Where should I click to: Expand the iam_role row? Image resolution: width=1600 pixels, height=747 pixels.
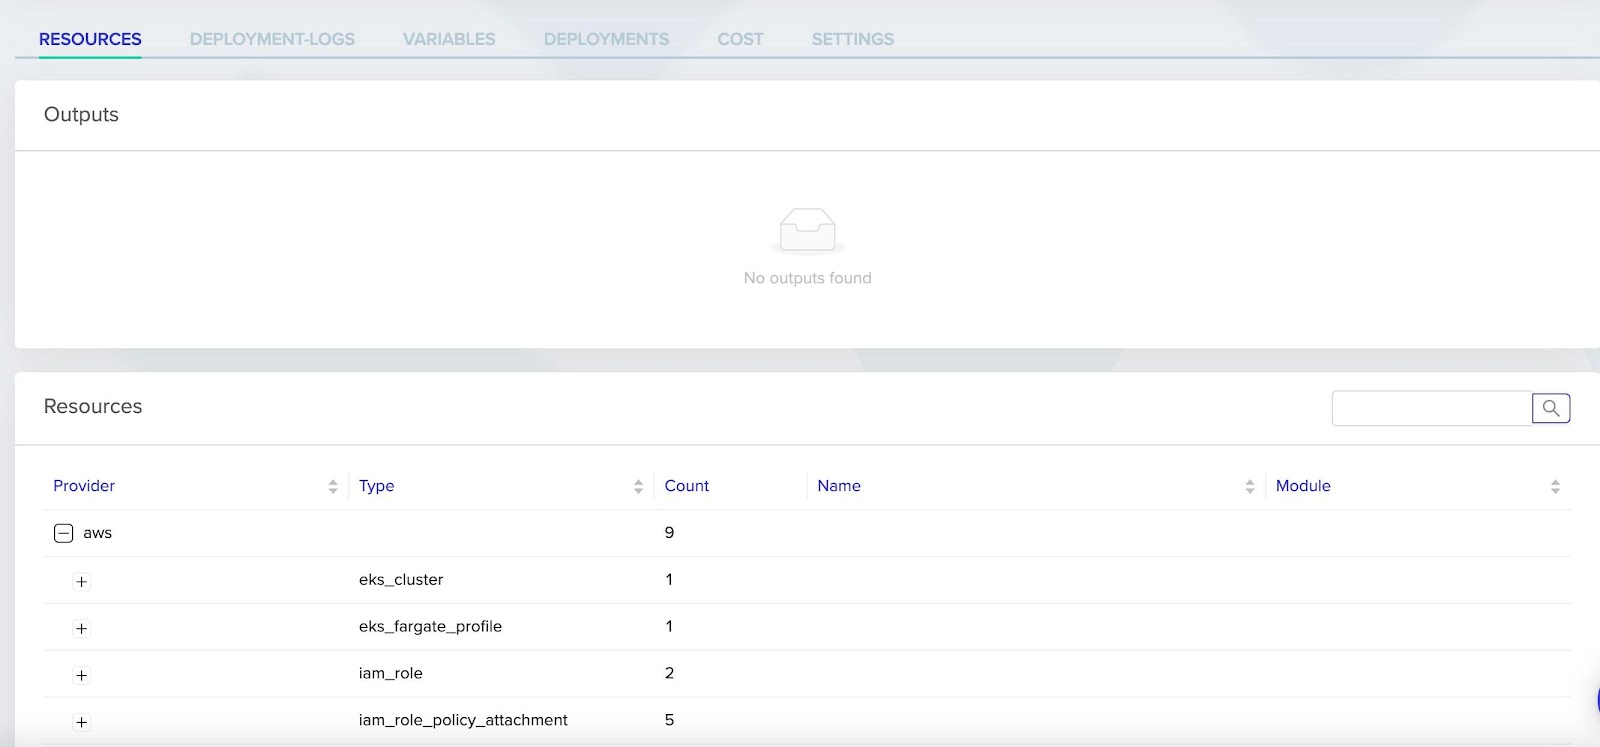pyautogui.click(x=82, y=675)
